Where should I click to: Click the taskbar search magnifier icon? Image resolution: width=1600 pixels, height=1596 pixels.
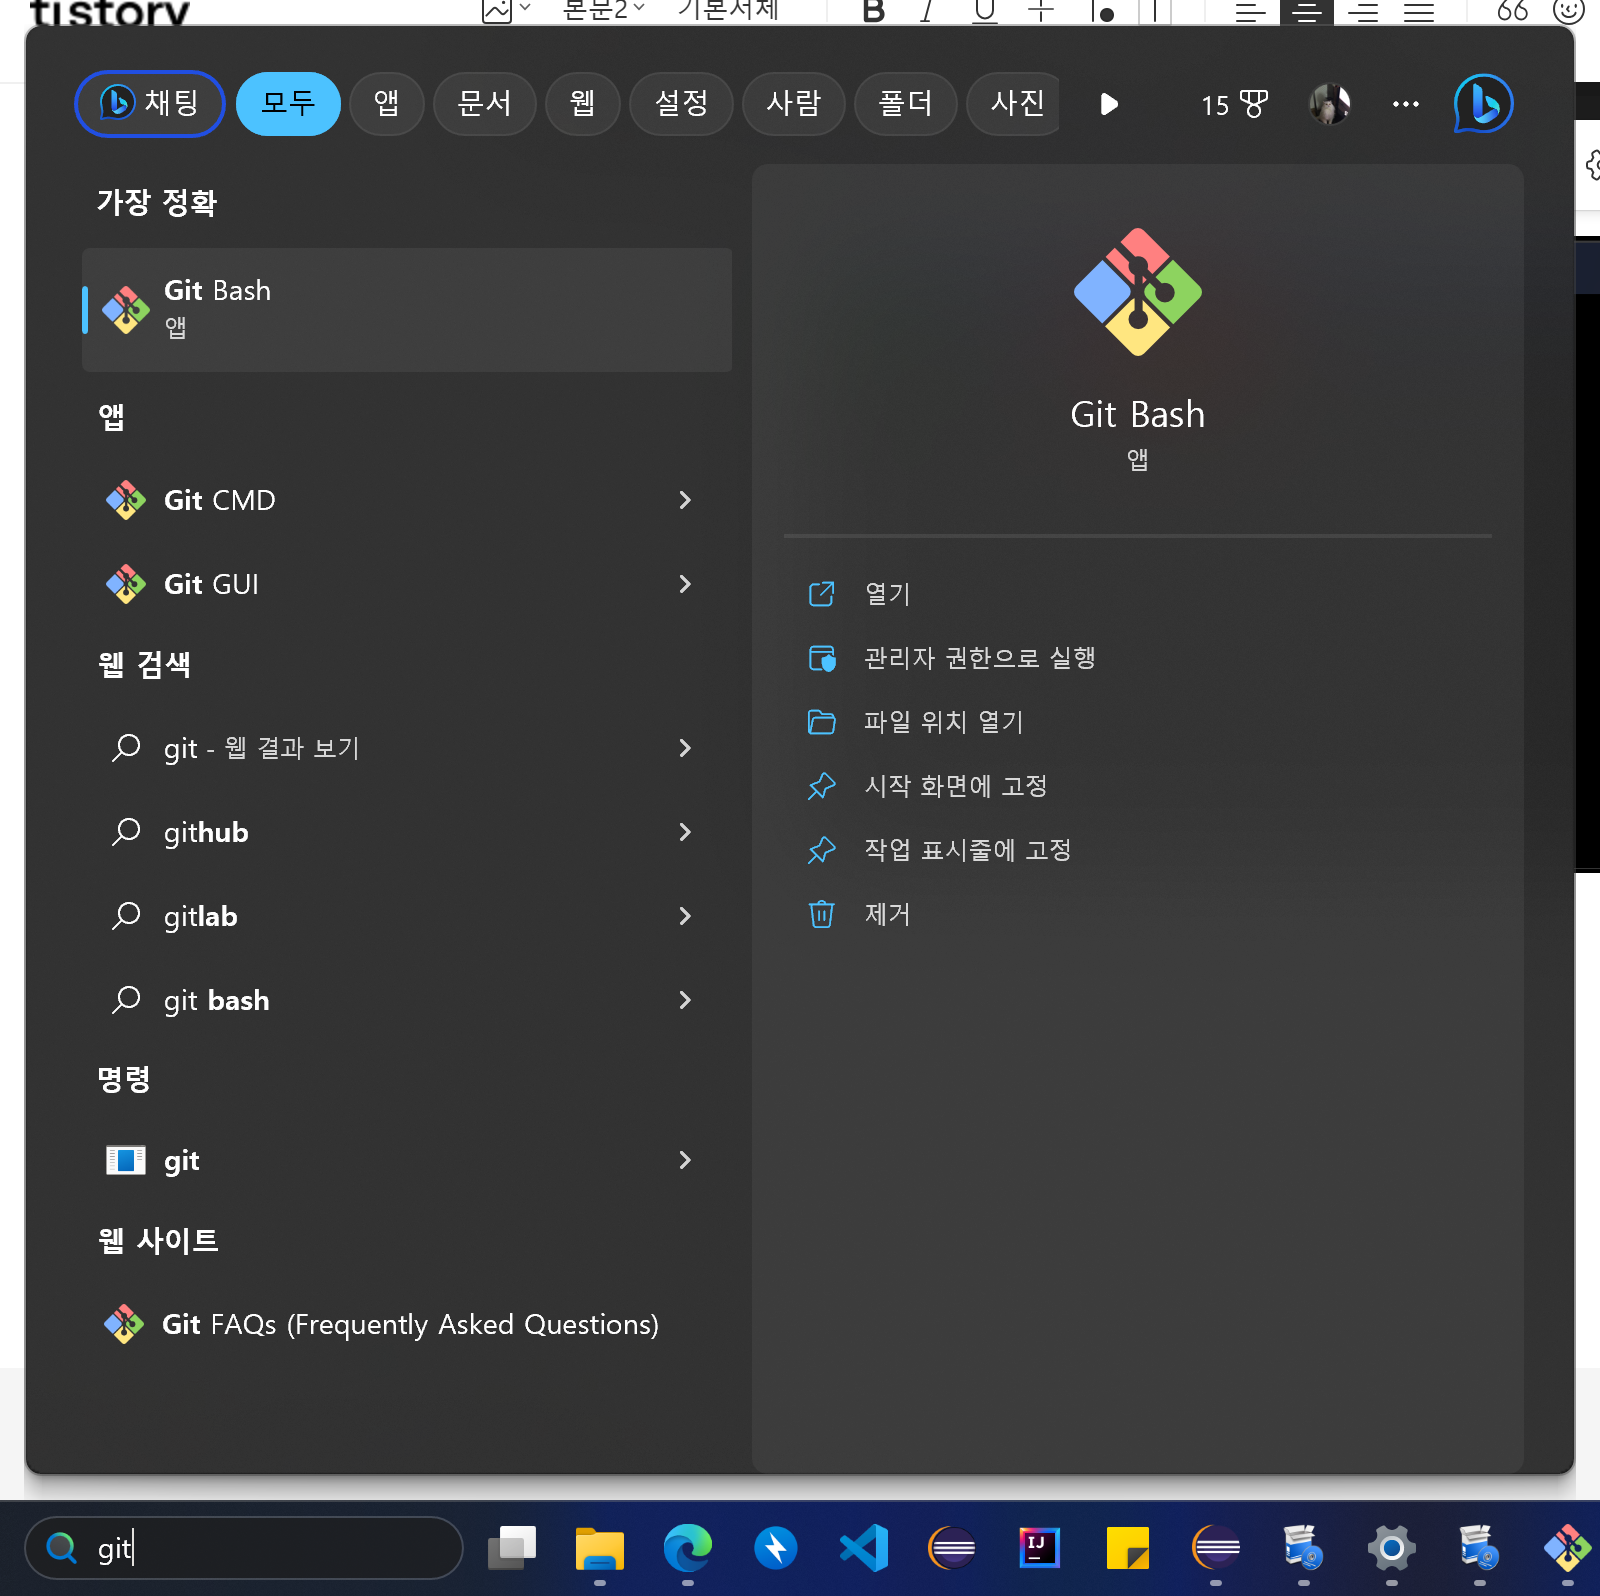(62, 1548)
